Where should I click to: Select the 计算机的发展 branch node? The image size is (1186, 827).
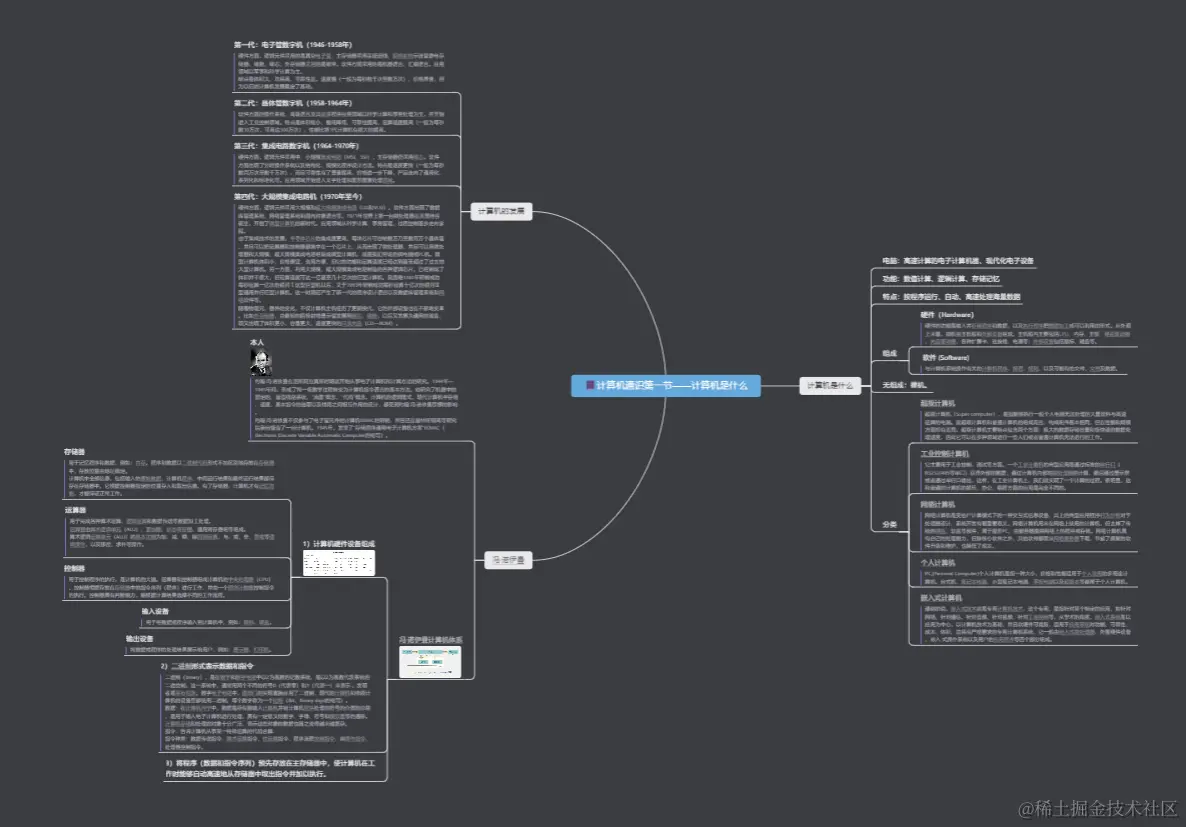(501, 211)
